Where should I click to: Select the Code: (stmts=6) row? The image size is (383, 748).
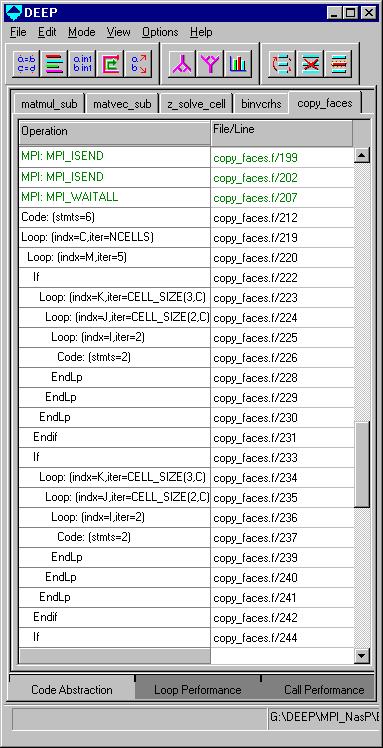tap(115, 218)
